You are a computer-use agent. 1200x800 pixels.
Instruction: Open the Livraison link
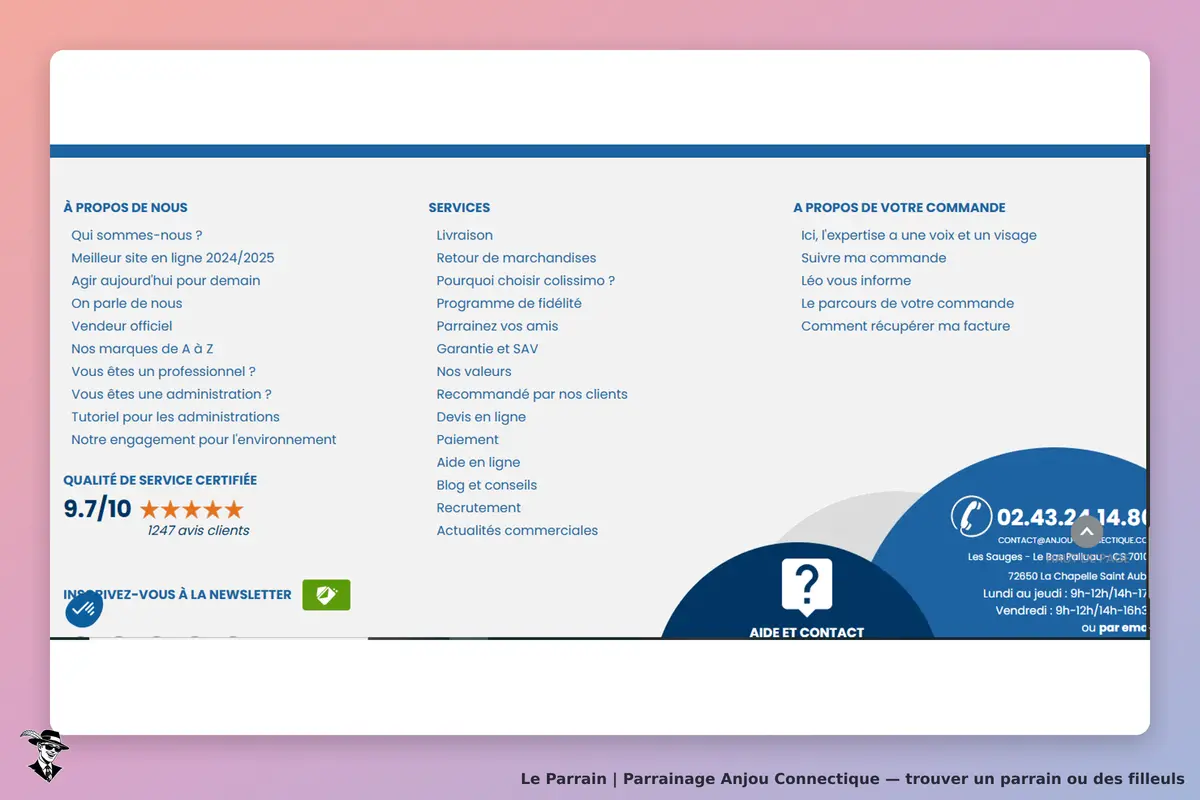click(x=465, y=235)
